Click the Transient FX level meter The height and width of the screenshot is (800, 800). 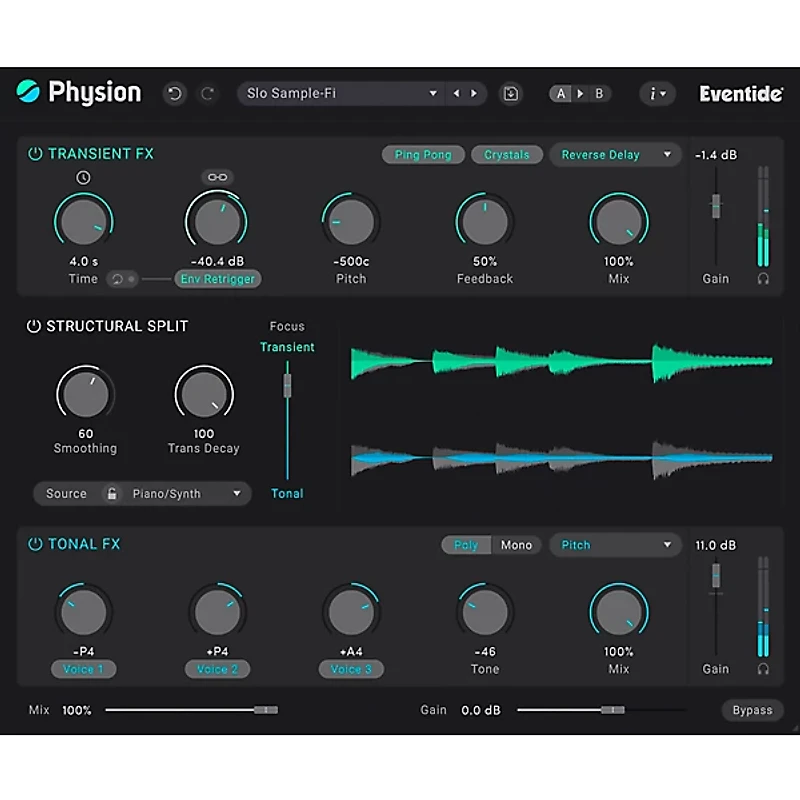763,216
